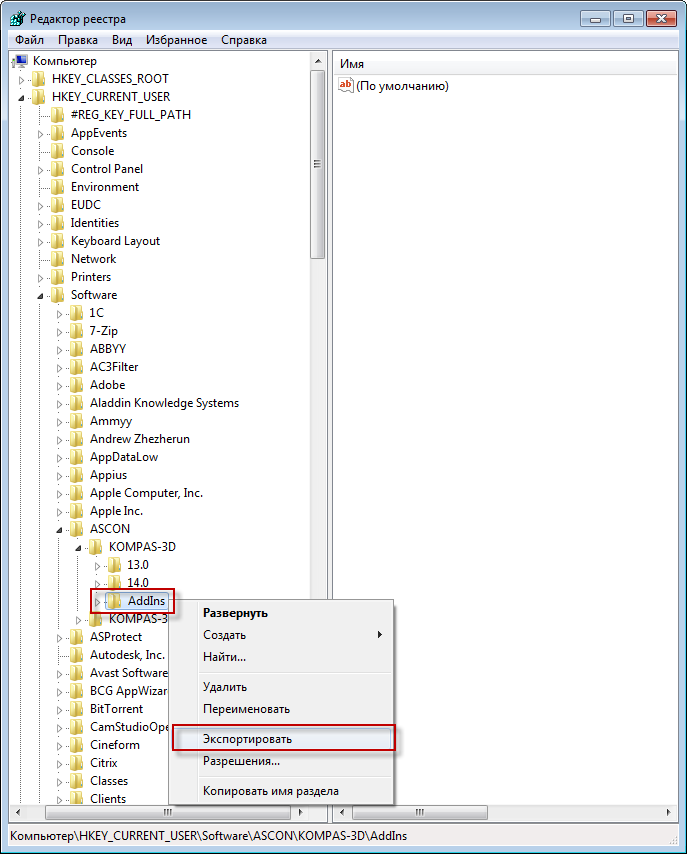The image size is (687, 854).
Task: Click tree pane horizontal scroll right arrow
Action: (x=300, y=812)
